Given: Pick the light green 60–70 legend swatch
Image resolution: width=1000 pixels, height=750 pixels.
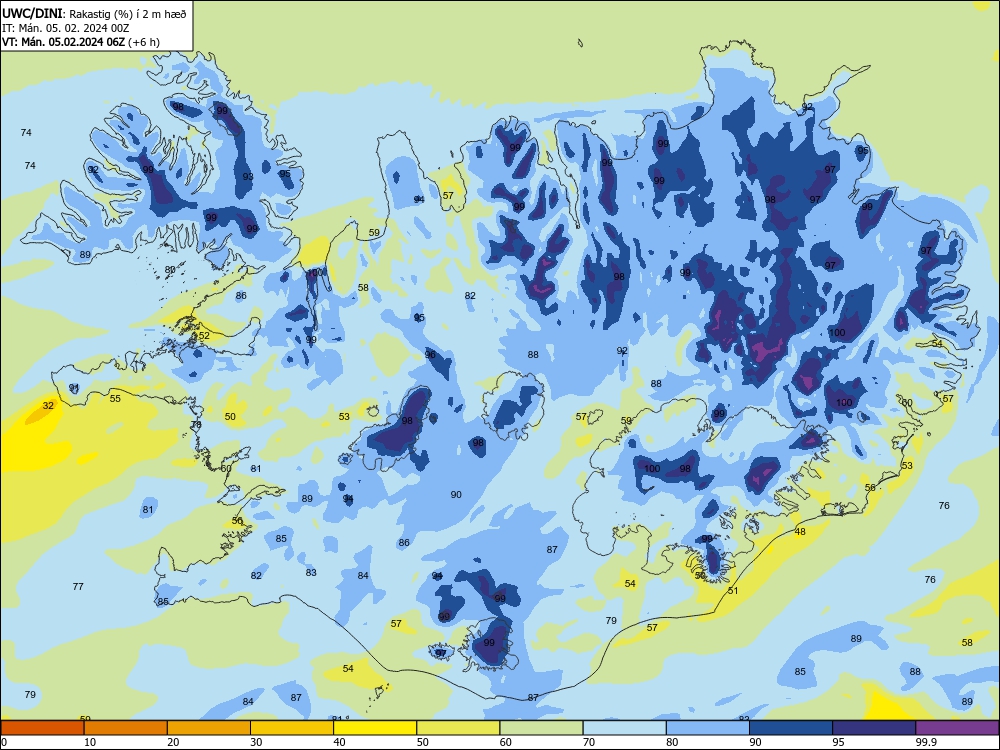Looking at the screenshot, I should [x=541, y=728].
